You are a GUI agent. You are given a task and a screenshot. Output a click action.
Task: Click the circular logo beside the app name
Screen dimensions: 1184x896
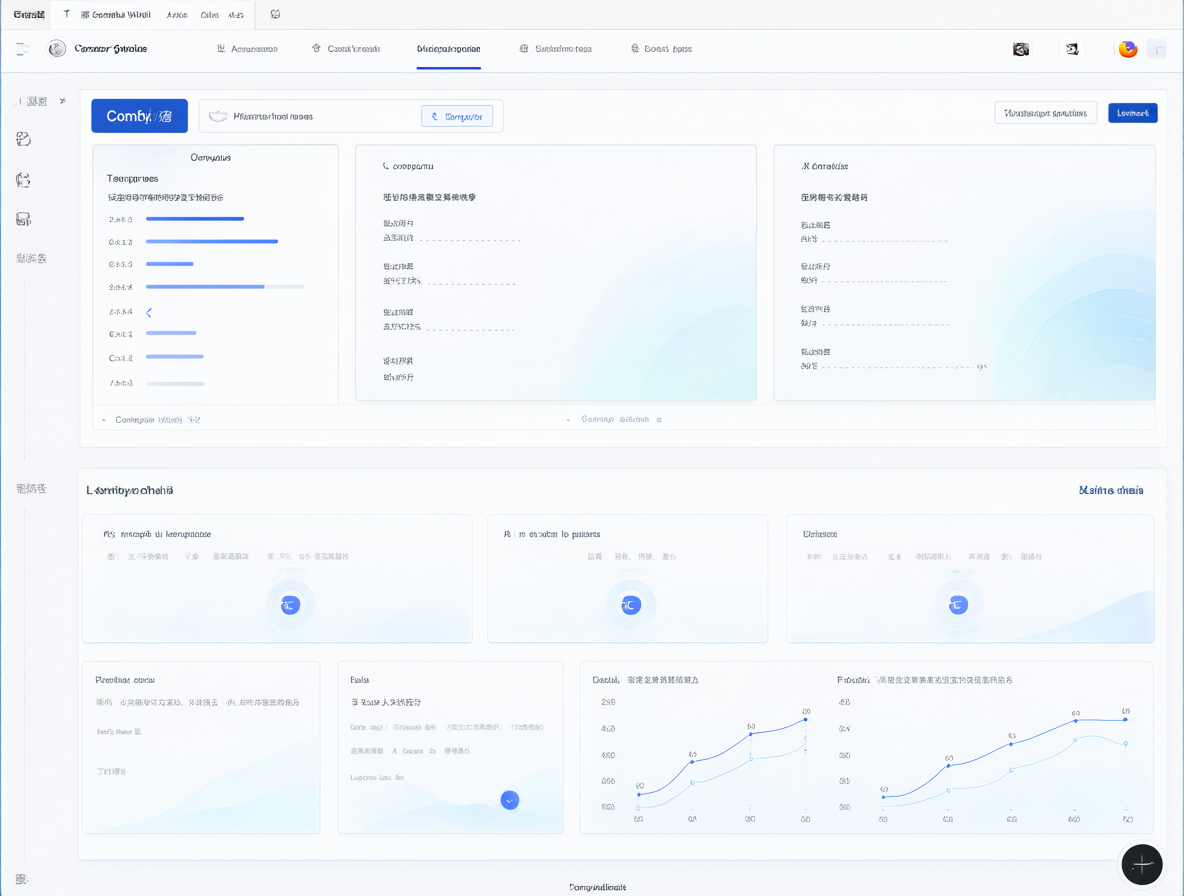tap(57, 49)
